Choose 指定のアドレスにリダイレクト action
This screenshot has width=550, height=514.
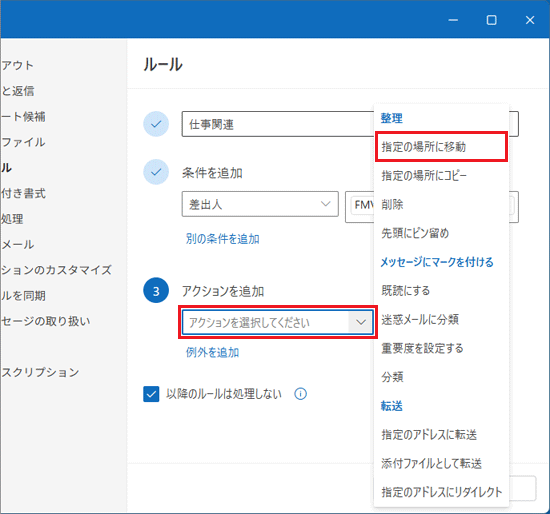coord(441,492)
